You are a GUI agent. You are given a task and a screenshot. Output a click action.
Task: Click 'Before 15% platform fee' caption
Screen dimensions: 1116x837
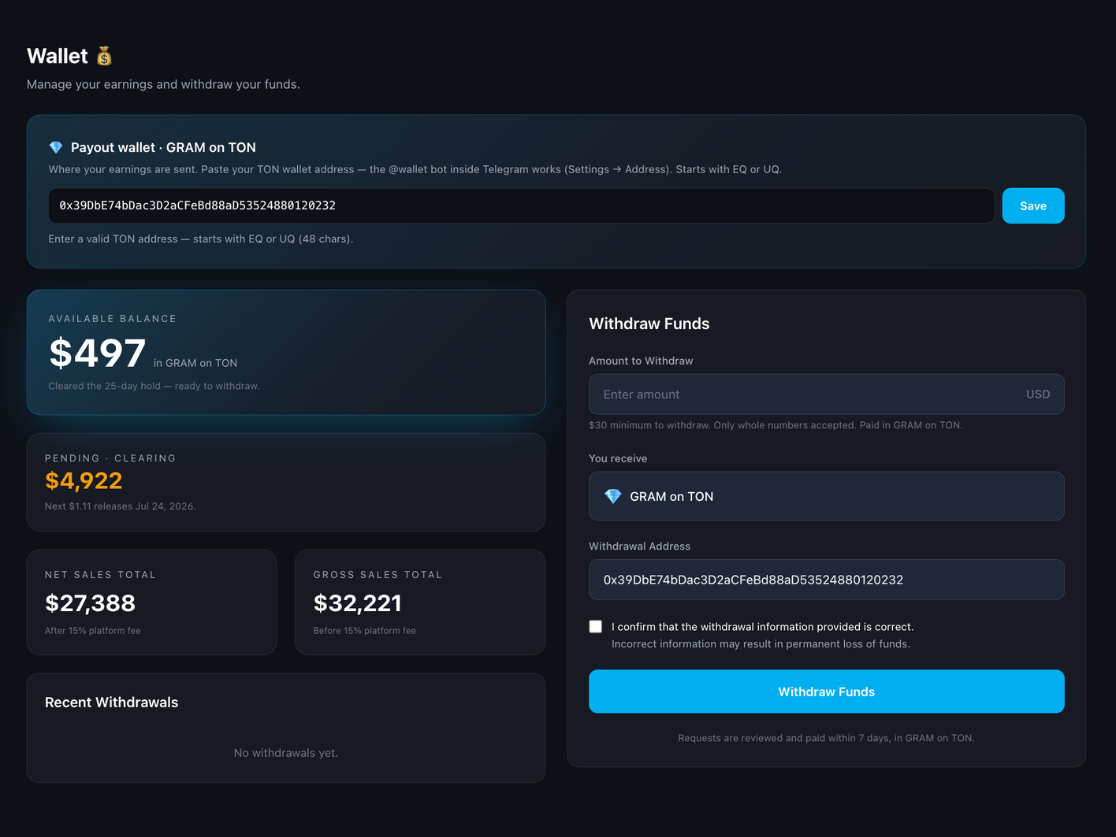tap(364, 631)
